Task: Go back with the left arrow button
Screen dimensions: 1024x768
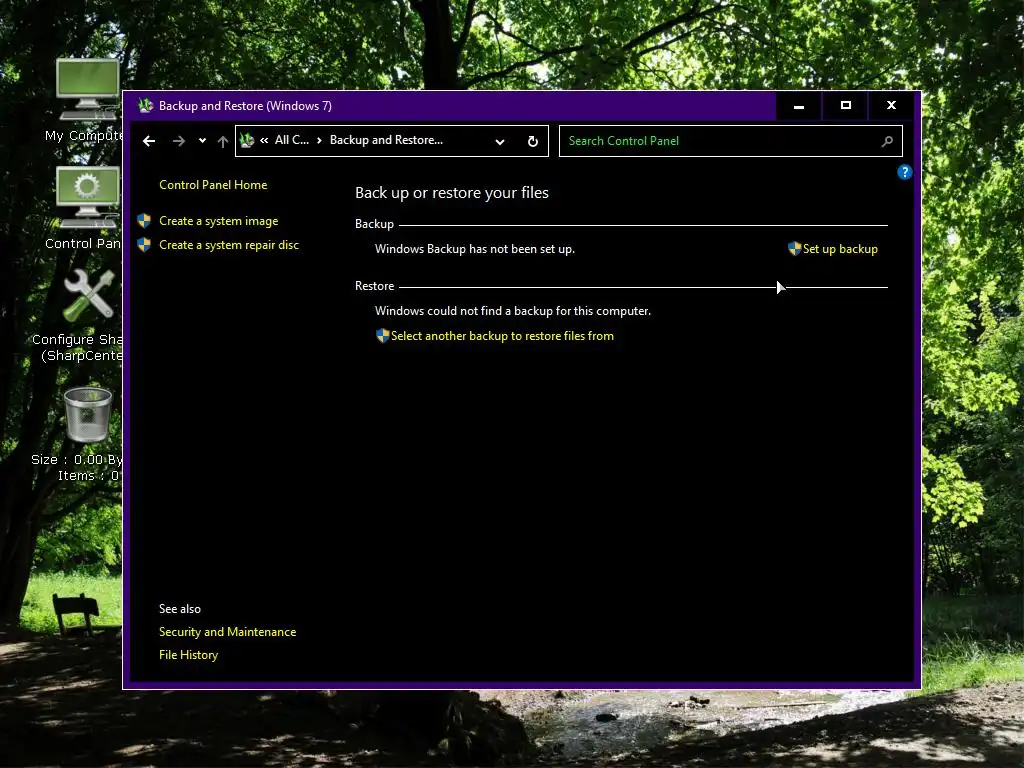Action: point(149,141)
